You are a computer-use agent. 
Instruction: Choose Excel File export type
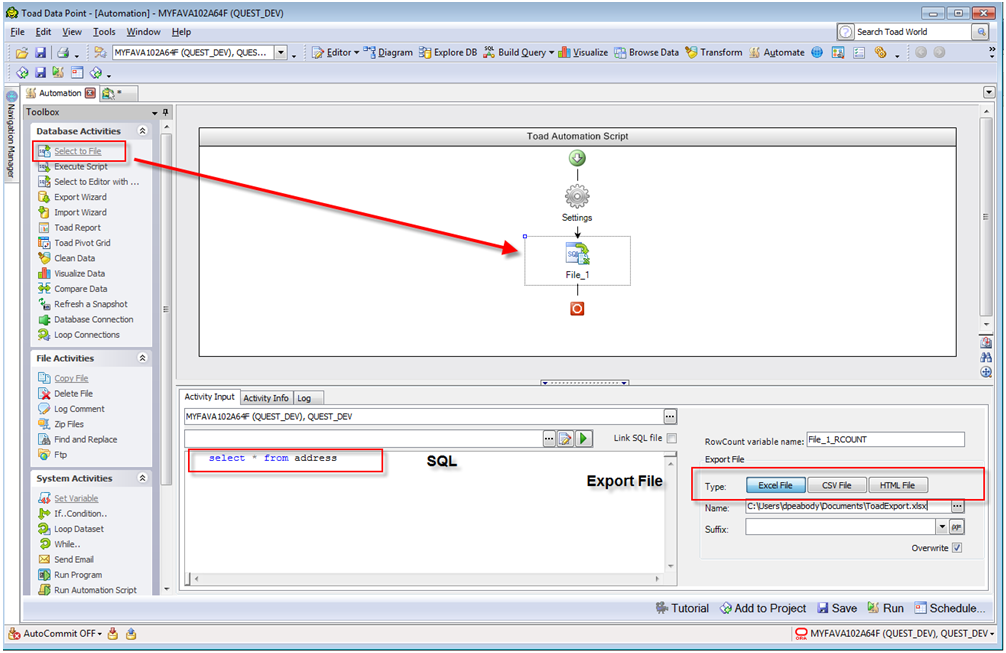775,486
